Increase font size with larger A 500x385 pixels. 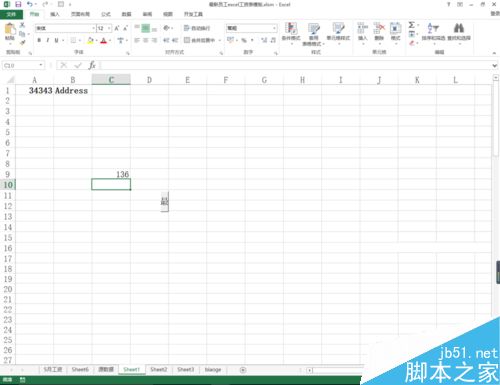pos(117,28)
